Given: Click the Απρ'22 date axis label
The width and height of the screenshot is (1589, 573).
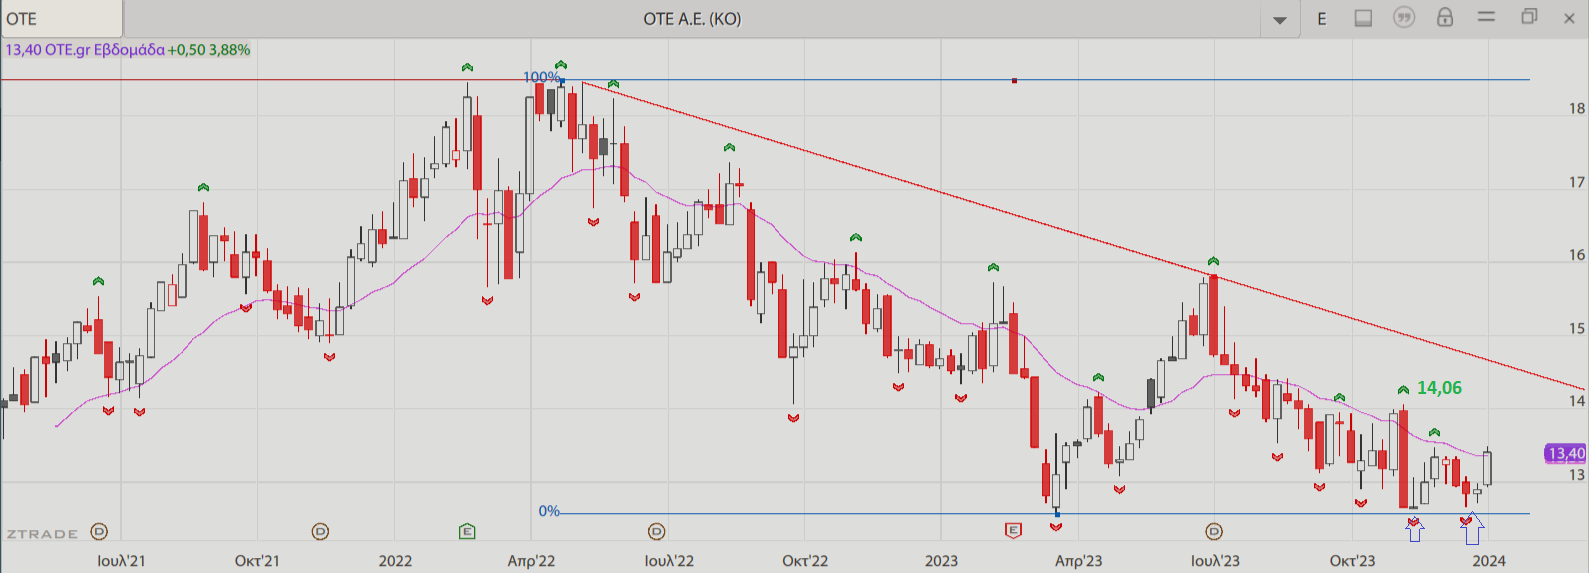Looking at the screenshot, I should (531, 561).
